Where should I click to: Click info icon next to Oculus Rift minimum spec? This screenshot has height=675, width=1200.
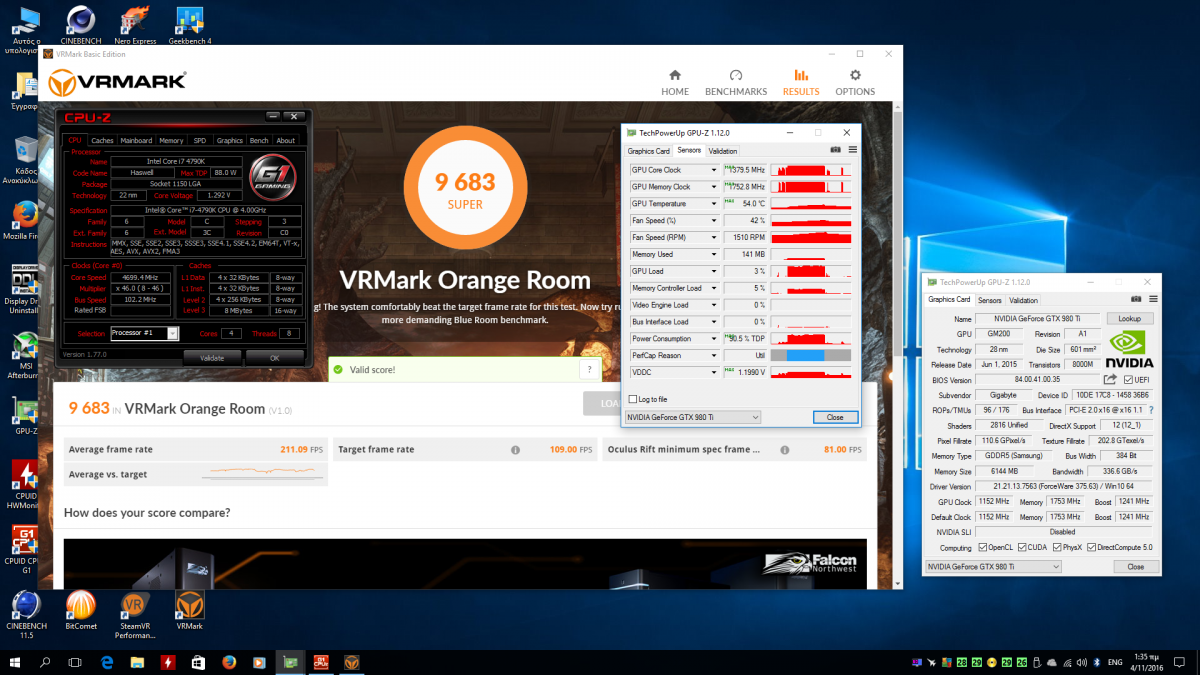(786, 450)
